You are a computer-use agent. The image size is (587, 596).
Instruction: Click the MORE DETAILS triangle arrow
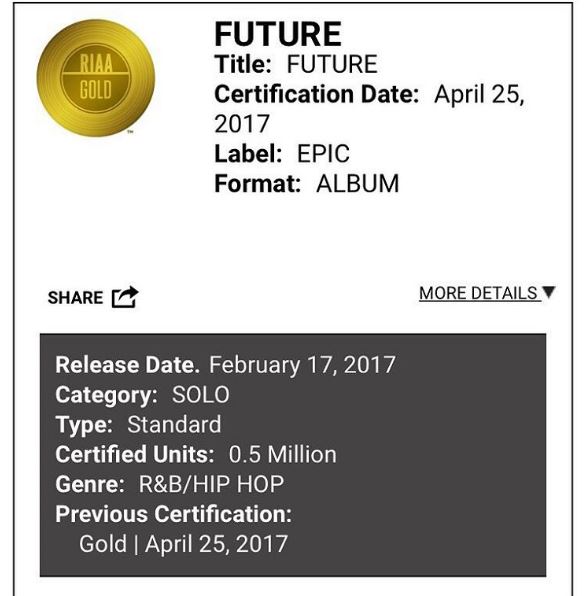pos(549,292)
